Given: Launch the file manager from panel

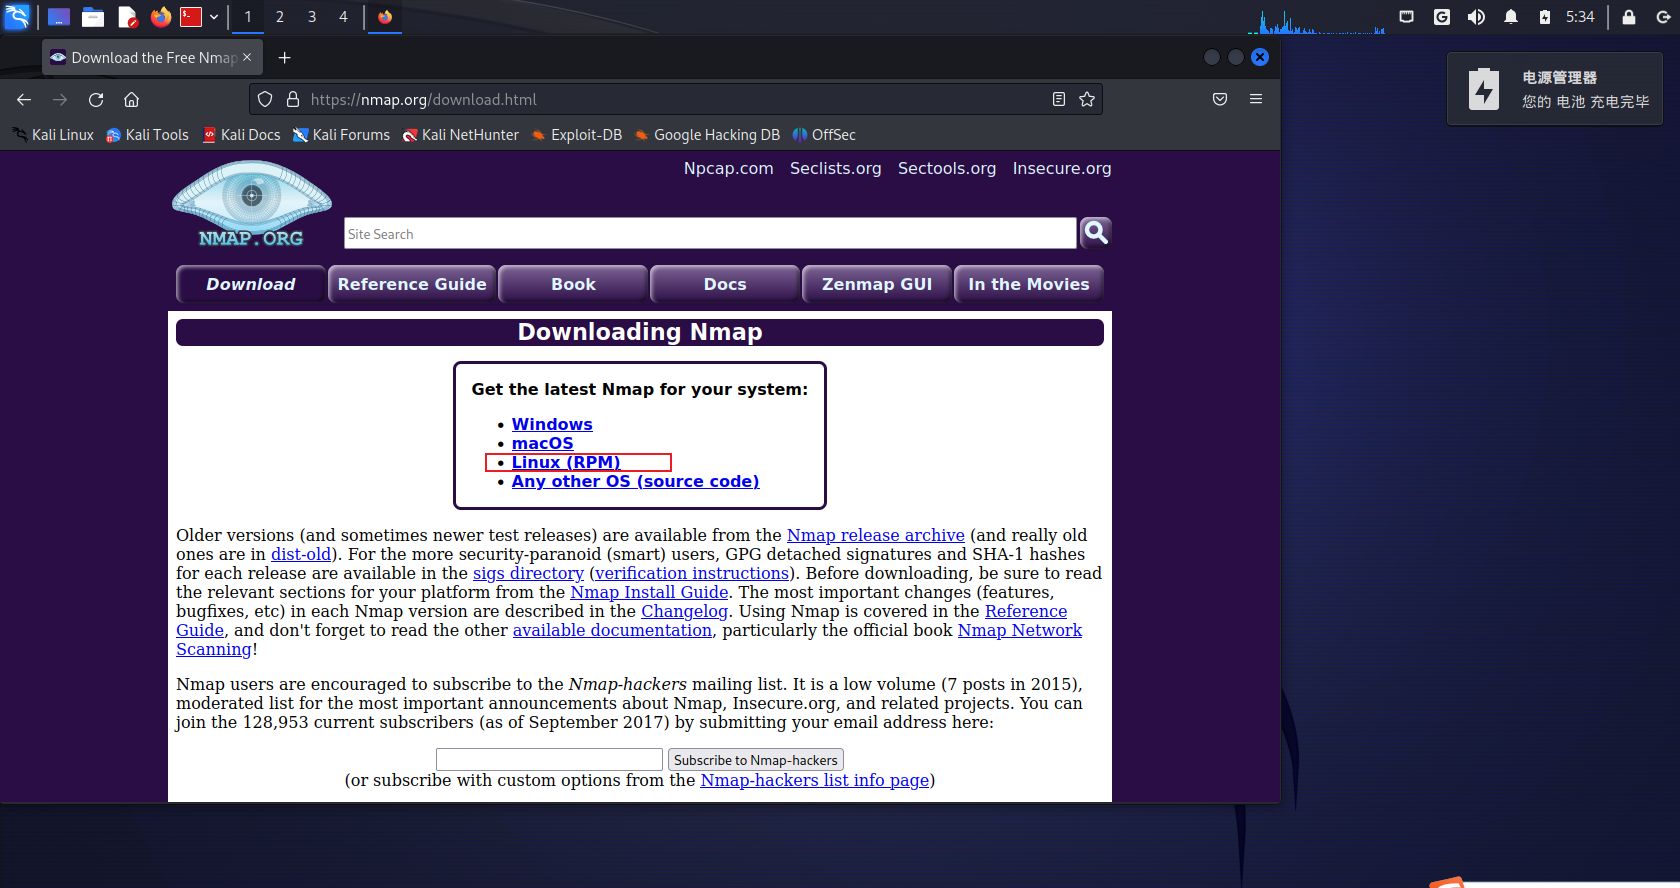Looking at the screenshot, I should click(x=93, y=17).
